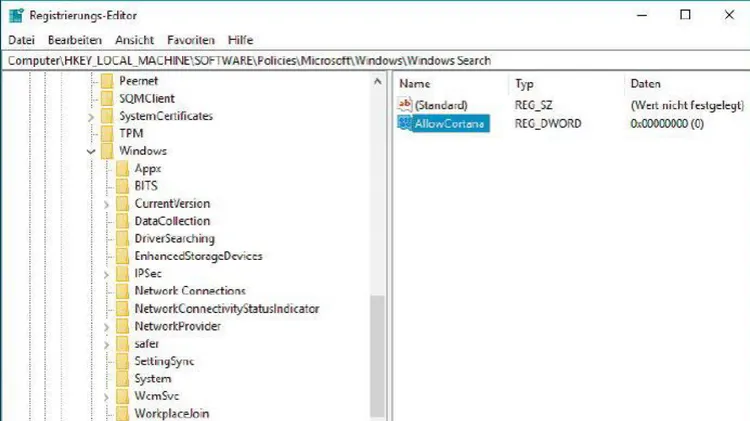Click the System folder icon
The image size is (750, 421).
(122, 378)
